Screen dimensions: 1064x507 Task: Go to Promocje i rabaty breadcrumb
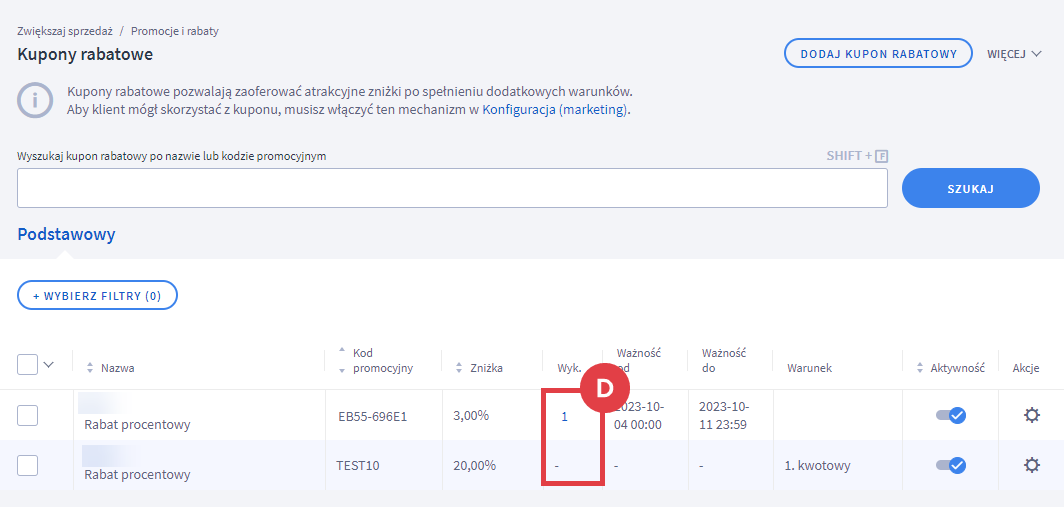click(174, 31)
